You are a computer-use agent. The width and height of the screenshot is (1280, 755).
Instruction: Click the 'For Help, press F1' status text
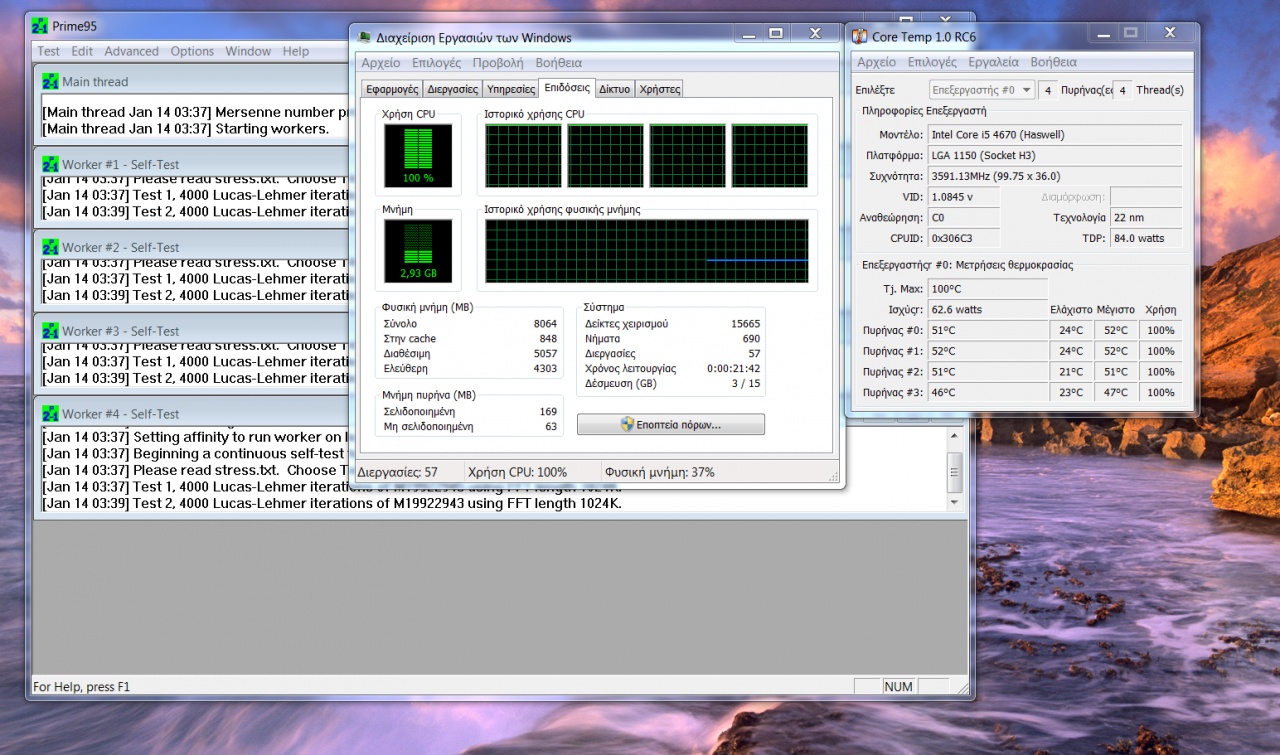(82, 687)
